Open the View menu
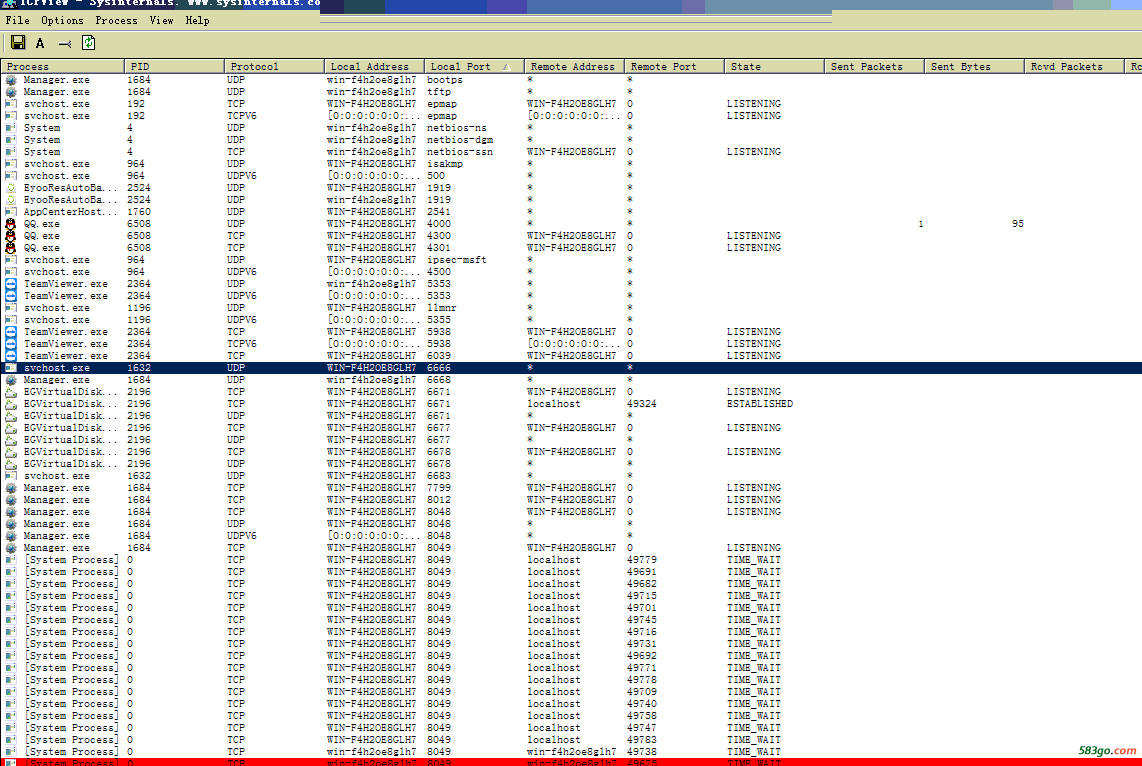The image size is (1142, 766). [161, 20]
